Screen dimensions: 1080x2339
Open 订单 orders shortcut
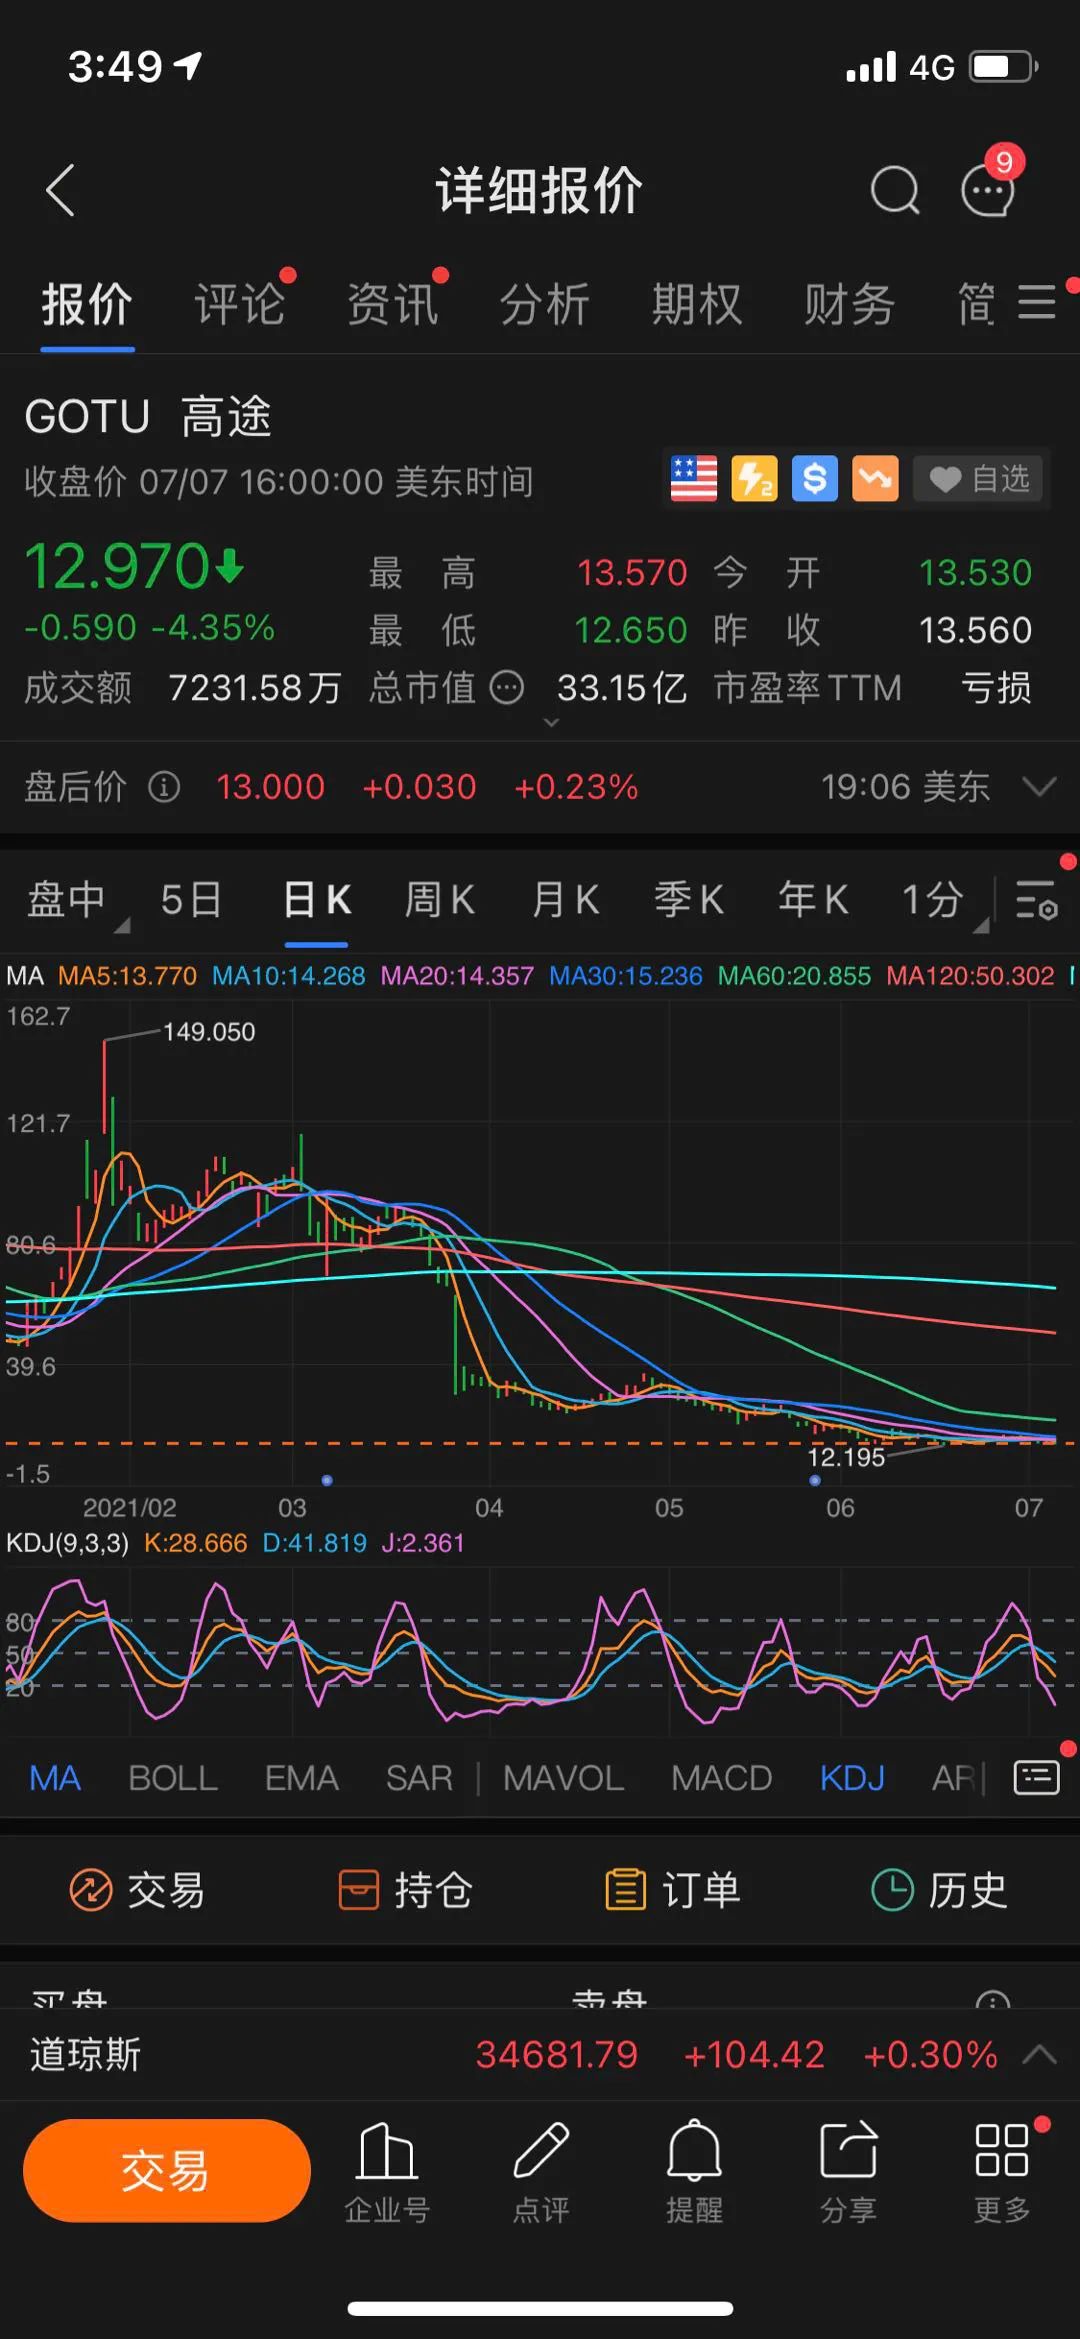pos(672,1890)
